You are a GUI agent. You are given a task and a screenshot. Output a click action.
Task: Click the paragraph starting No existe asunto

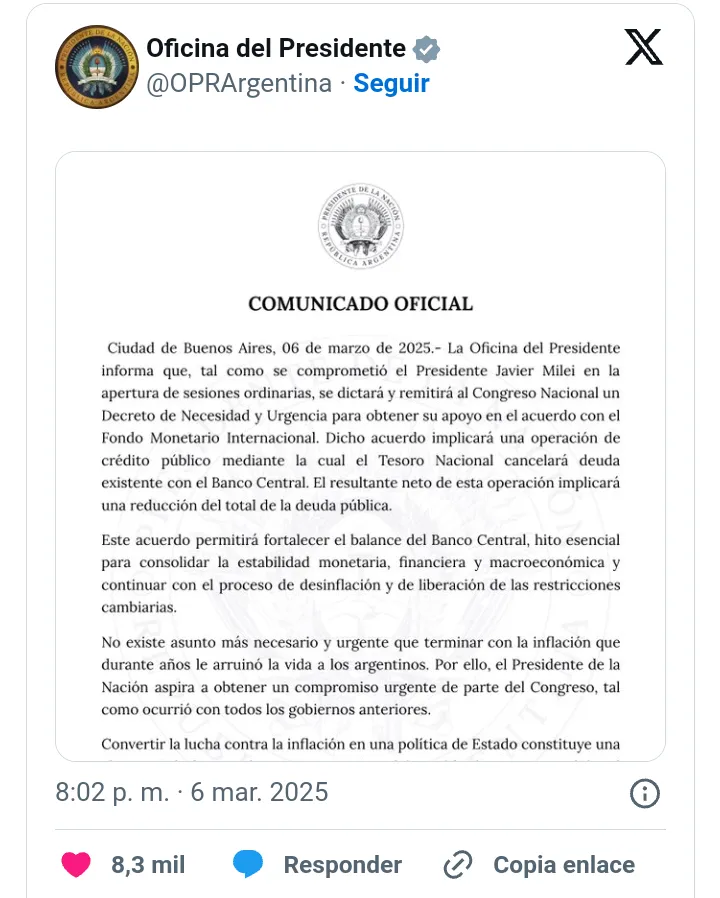coord(360,675)
